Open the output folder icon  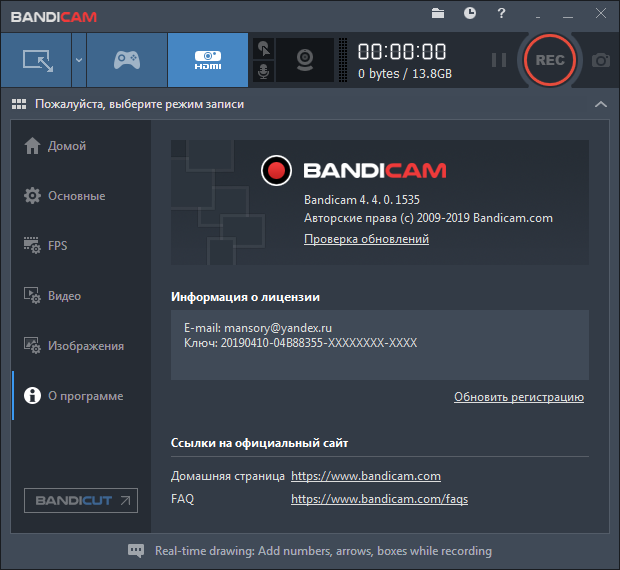point(438,13)
